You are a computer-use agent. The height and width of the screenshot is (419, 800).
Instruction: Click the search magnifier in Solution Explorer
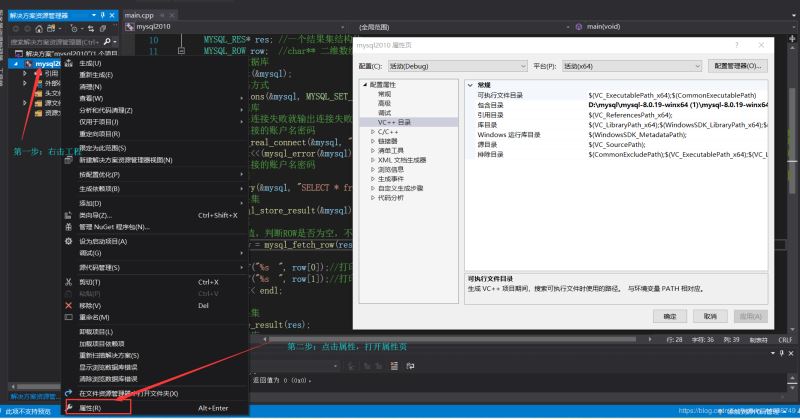coord(107,41)
